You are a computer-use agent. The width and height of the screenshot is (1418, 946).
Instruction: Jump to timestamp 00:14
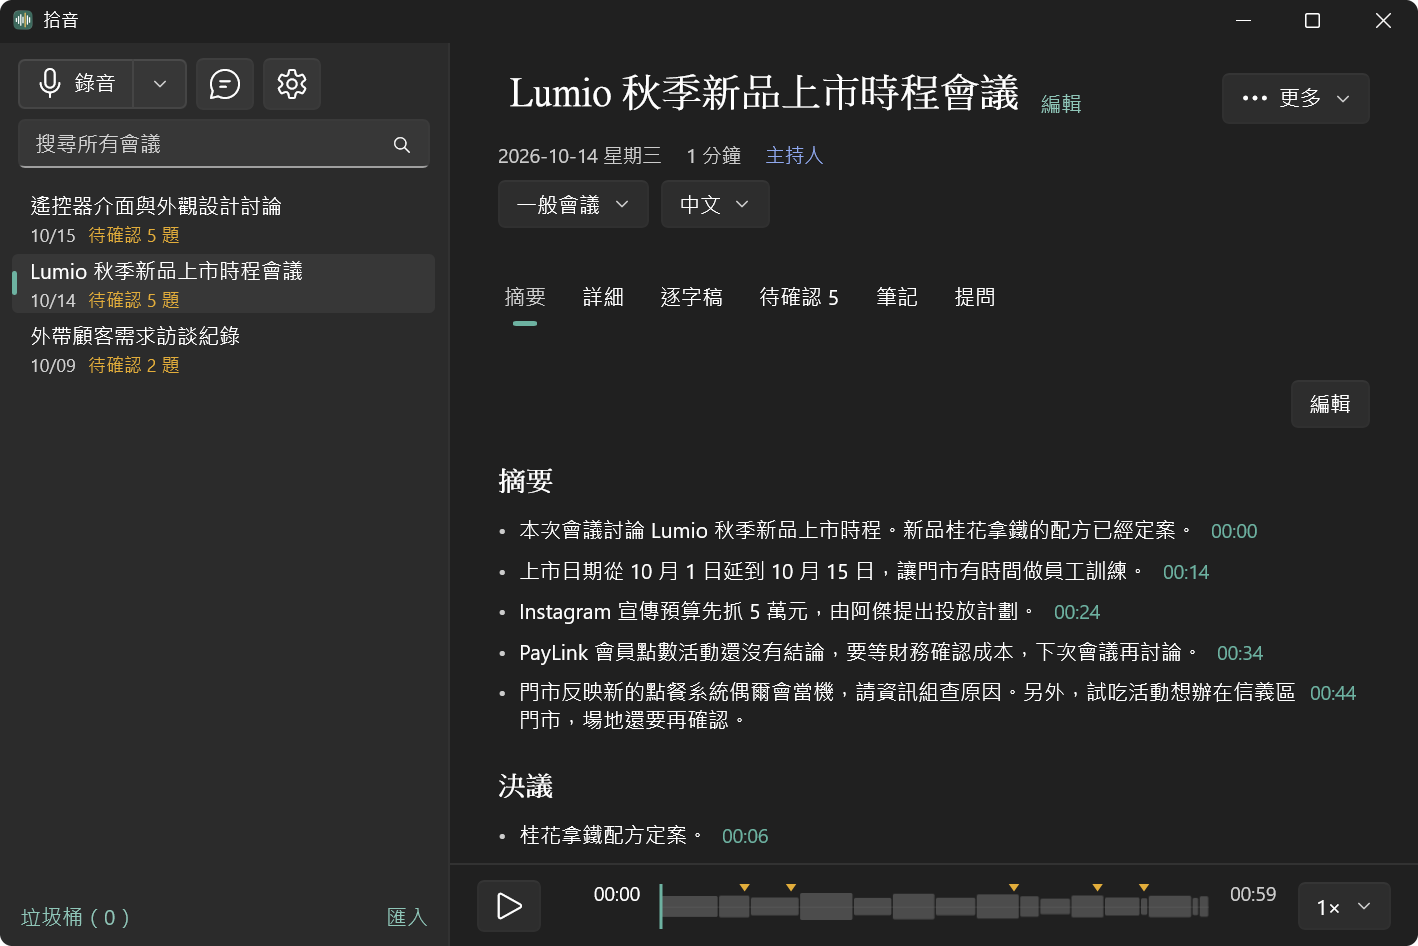tap(1186, 573)
